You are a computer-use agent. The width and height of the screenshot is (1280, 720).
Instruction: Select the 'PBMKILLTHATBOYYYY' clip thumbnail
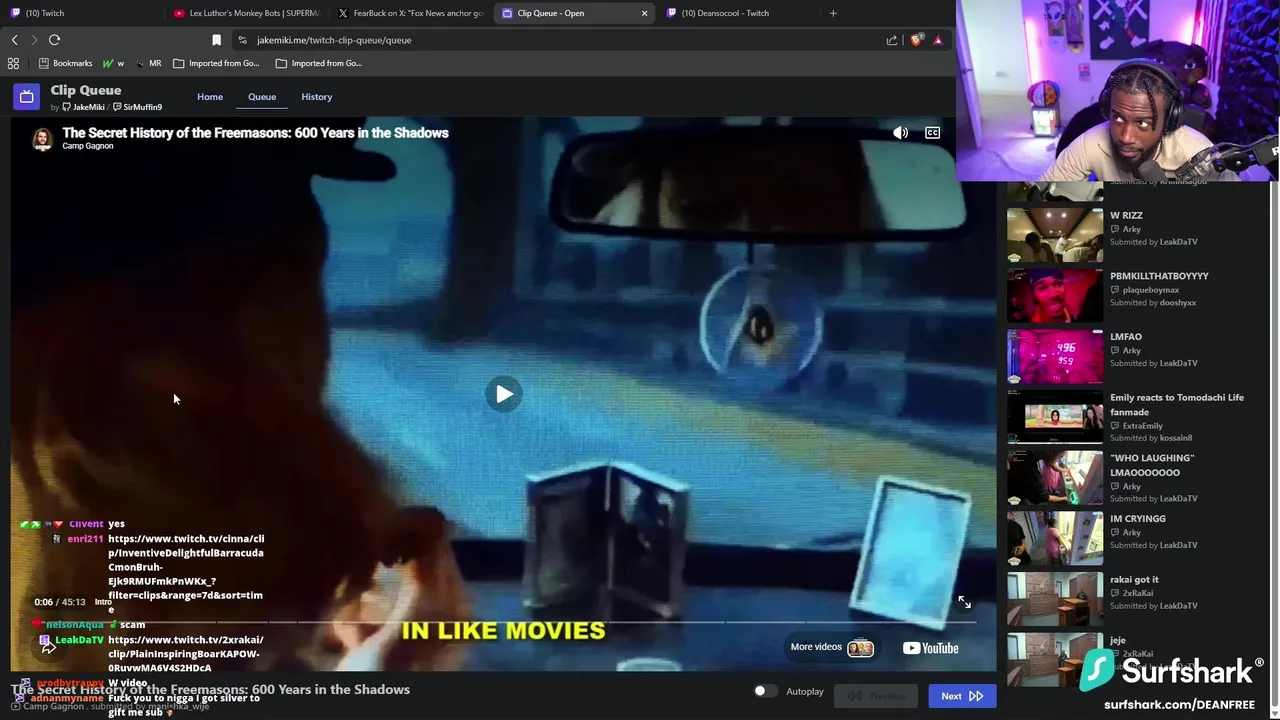[1055, 295]
